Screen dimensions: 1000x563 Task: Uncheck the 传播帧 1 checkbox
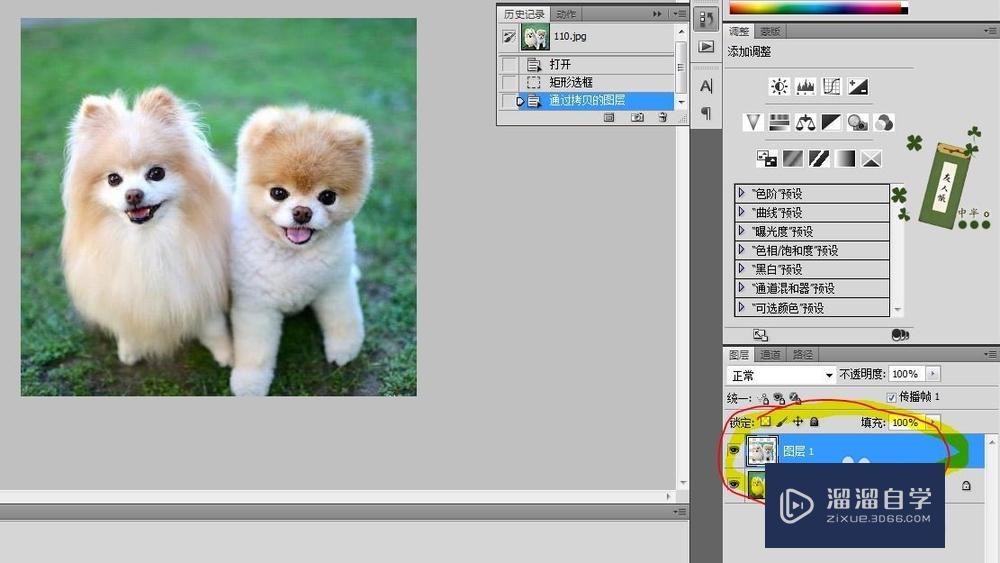coord(892,397)
